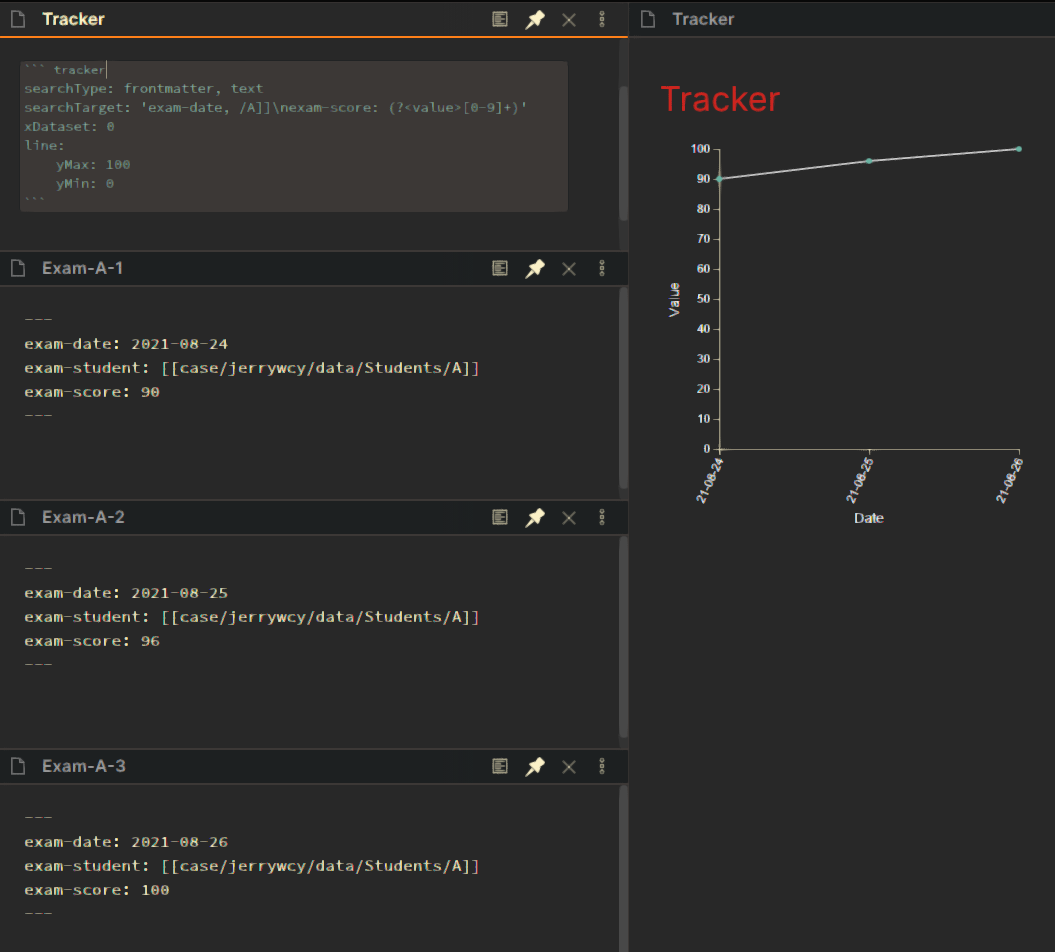
Task: Click the scrollbar of Exam-A-1 pane
Action: point(623,388)
